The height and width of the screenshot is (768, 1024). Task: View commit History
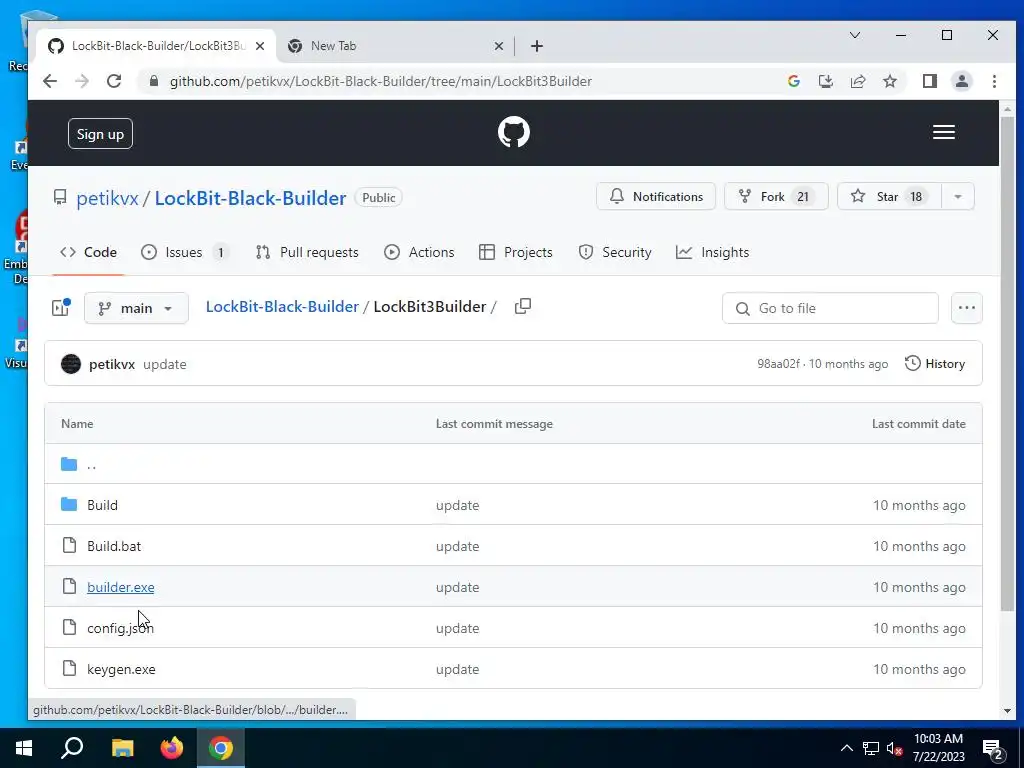click(935, 364)
